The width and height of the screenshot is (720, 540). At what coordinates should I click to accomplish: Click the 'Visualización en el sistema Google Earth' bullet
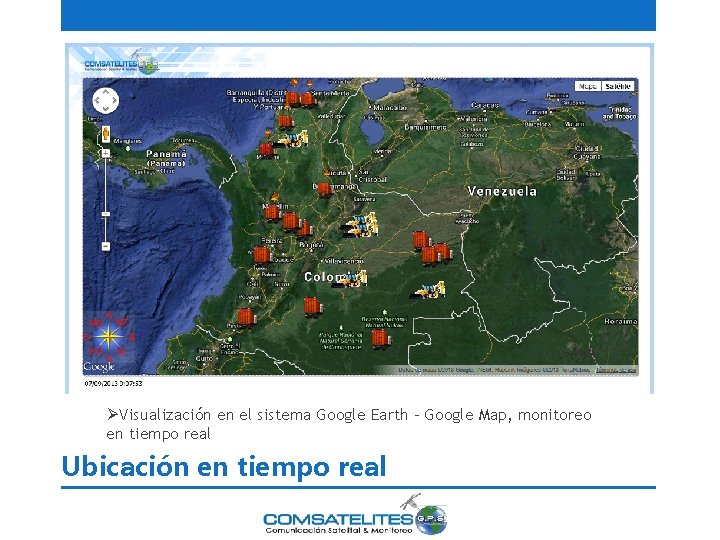coord(349,424)
